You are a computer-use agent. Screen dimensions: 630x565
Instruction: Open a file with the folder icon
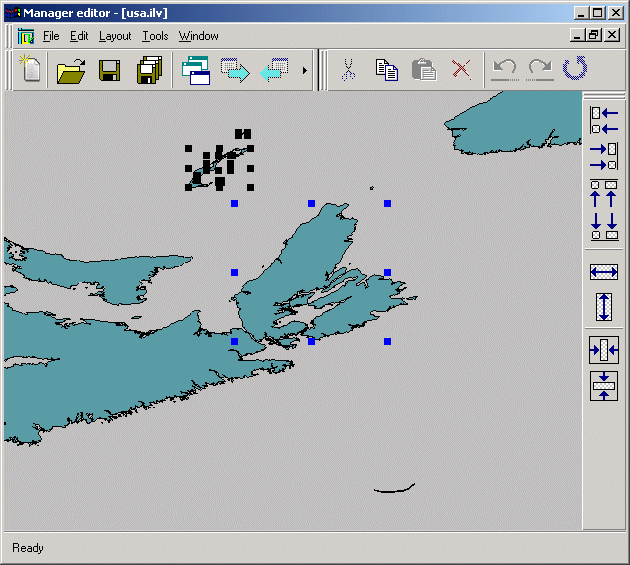point(71,70)
